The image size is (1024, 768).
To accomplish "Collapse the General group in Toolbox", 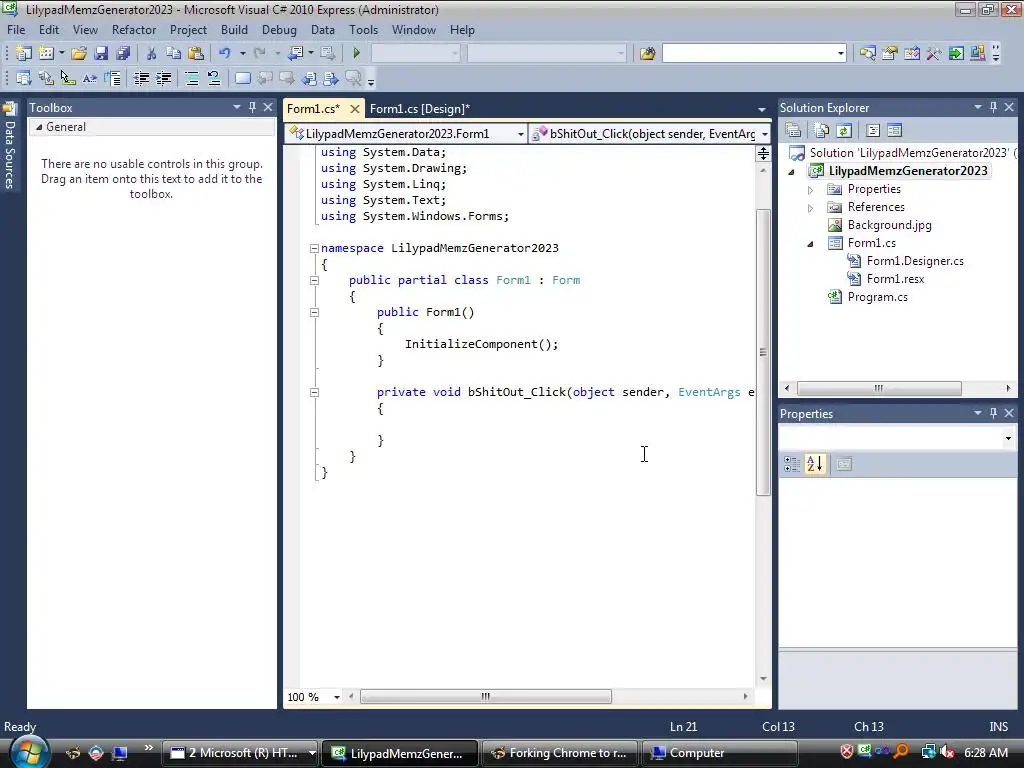I will (39, 127).
